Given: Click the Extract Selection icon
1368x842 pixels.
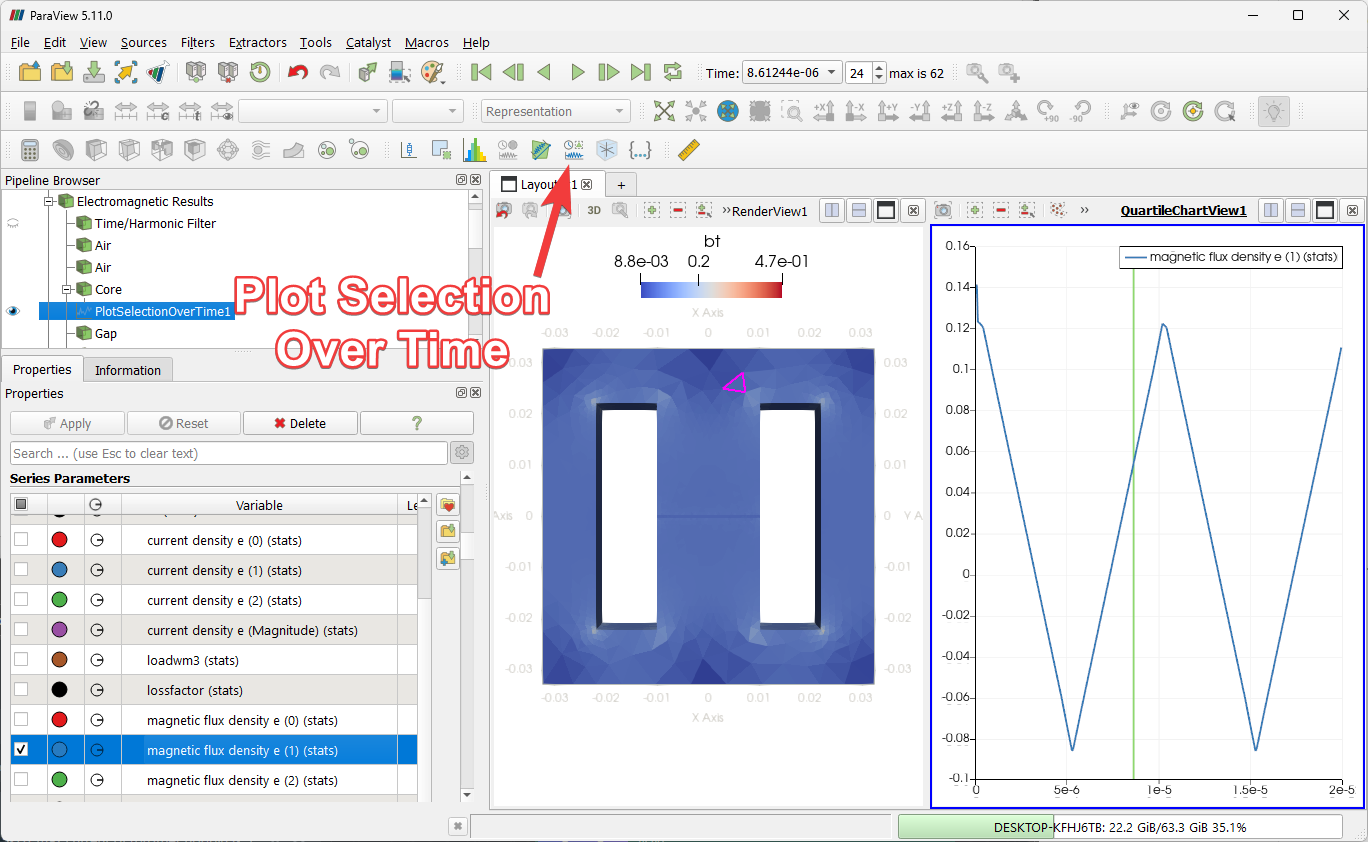Looking at the screenshot, I should coord(440,150).
